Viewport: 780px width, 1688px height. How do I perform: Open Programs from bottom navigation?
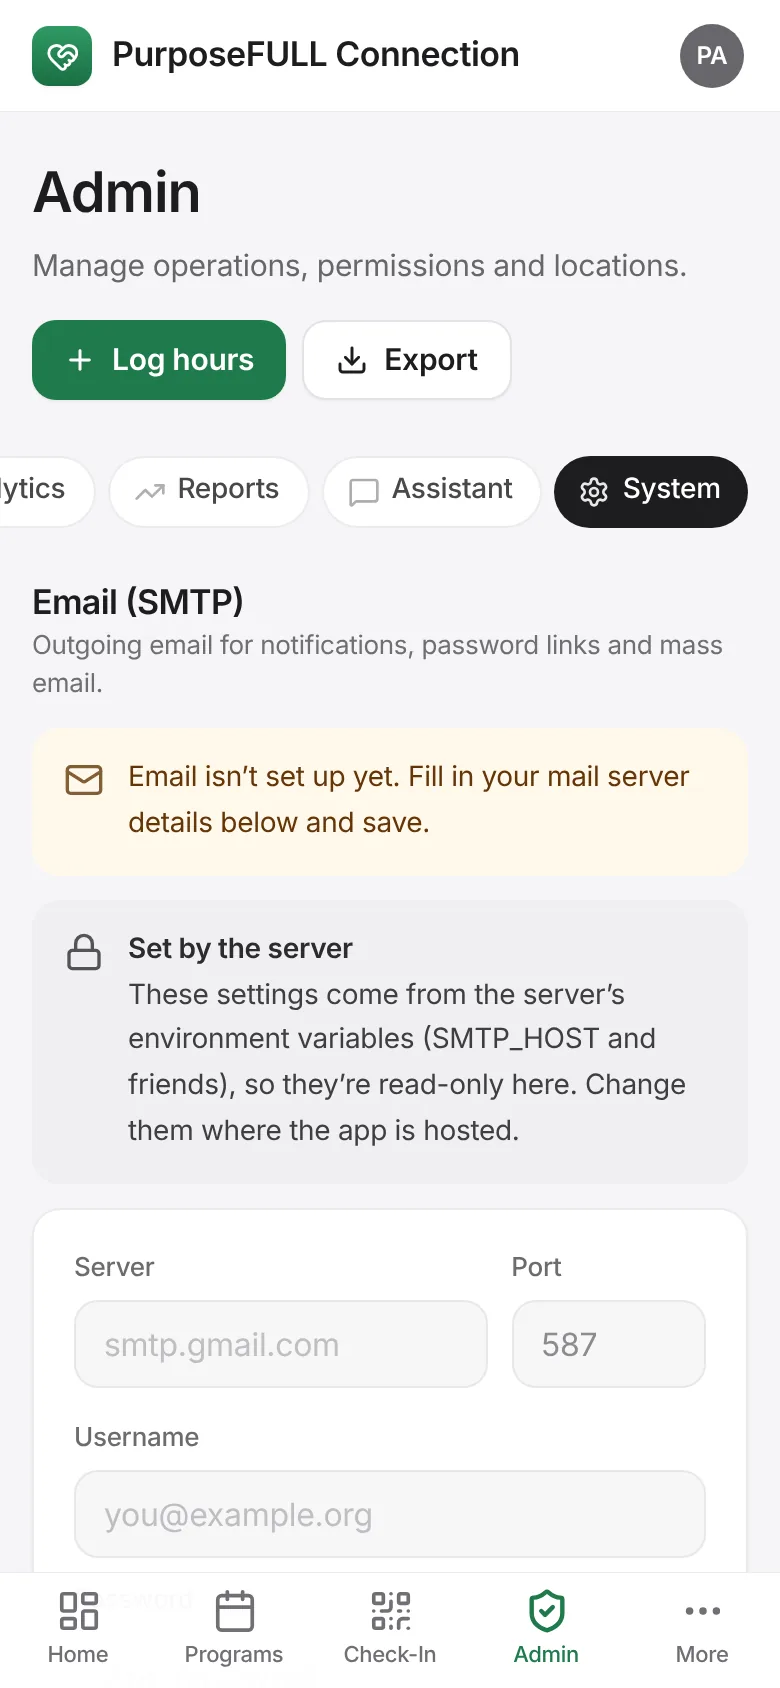234,1628
